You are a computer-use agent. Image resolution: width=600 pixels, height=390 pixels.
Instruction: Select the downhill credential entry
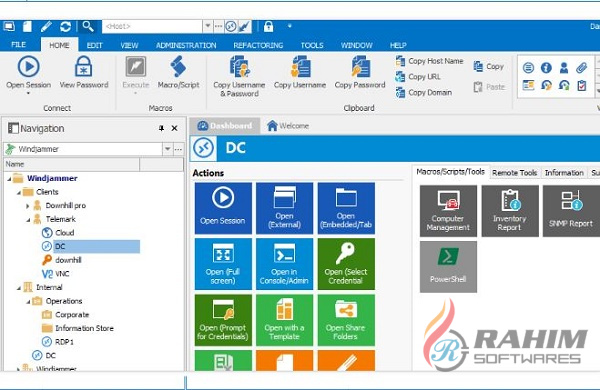tap(62, 260)
